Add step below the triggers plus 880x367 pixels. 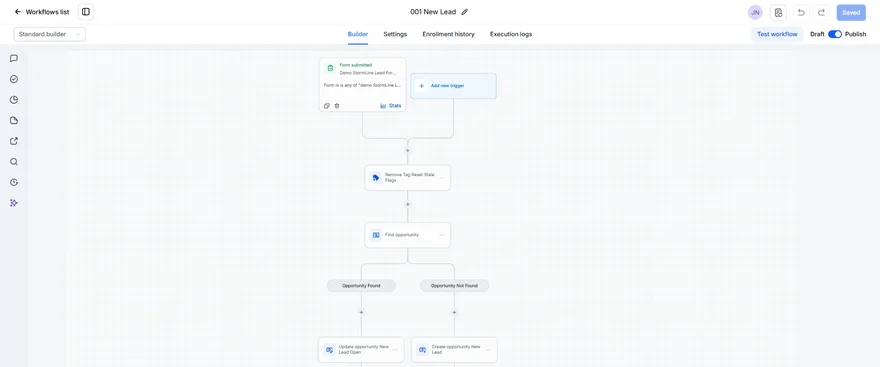[x=407, y=150]
